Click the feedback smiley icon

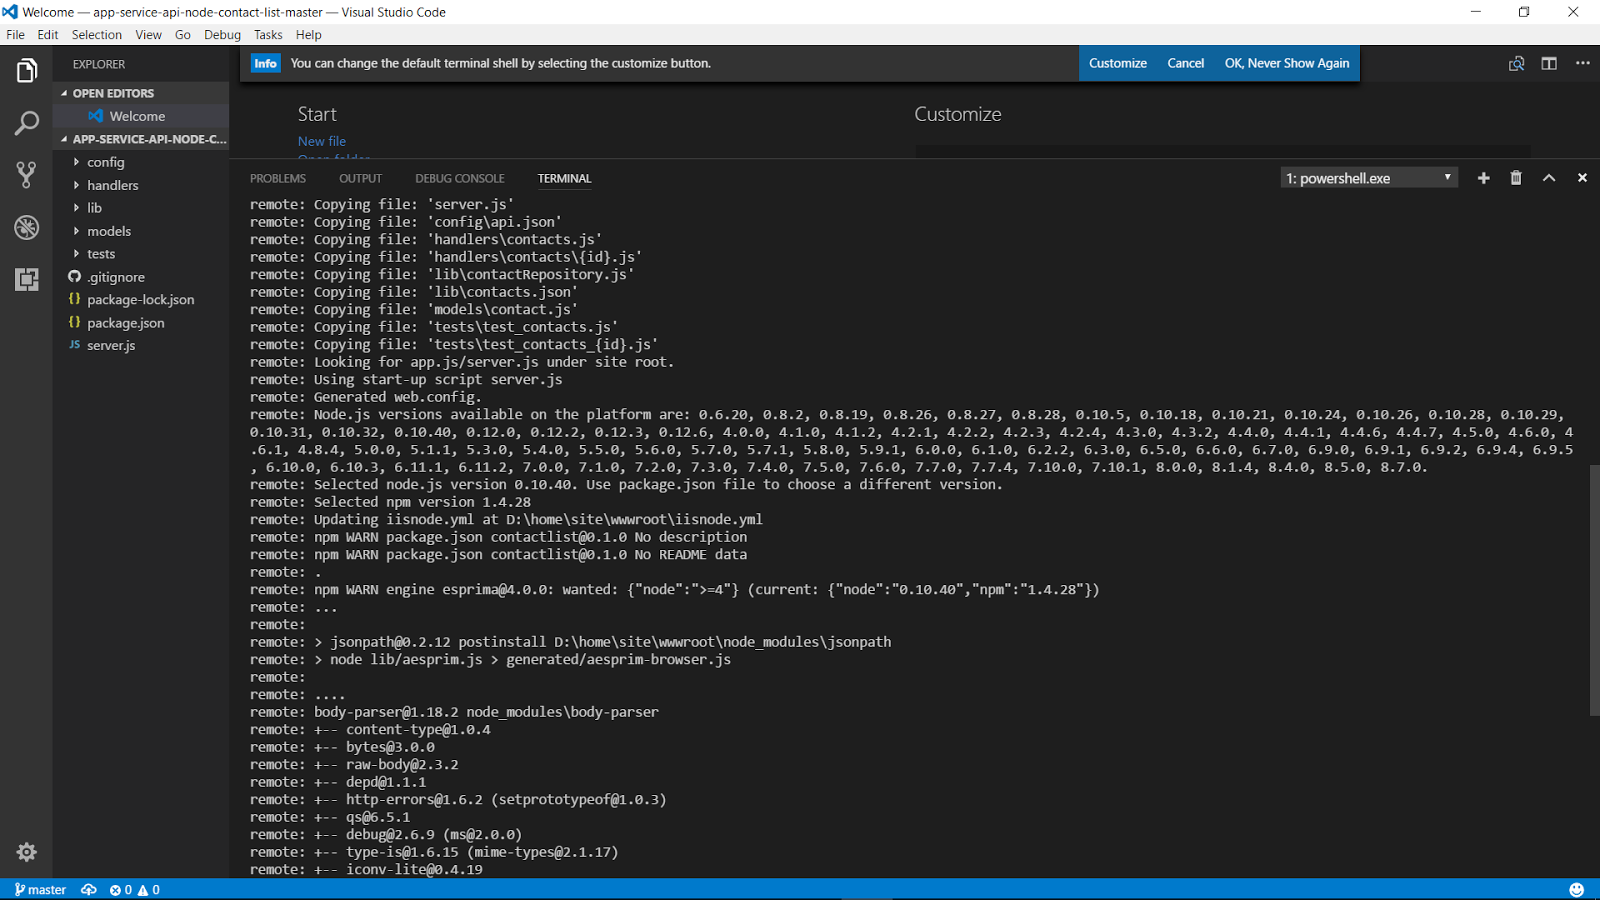1576,889
